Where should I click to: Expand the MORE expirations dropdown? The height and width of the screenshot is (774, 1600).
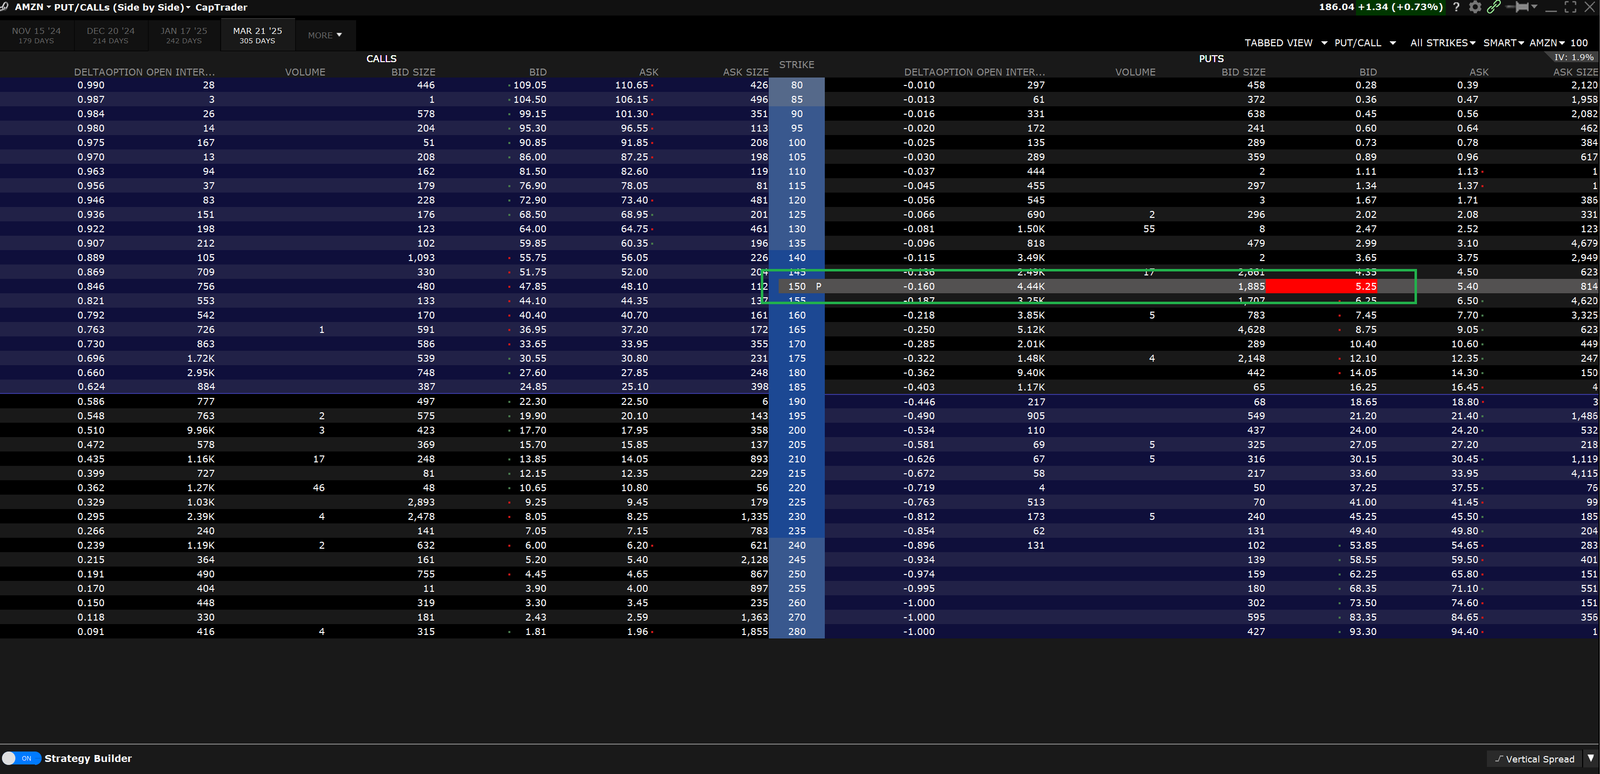click(x=325, y=35)
